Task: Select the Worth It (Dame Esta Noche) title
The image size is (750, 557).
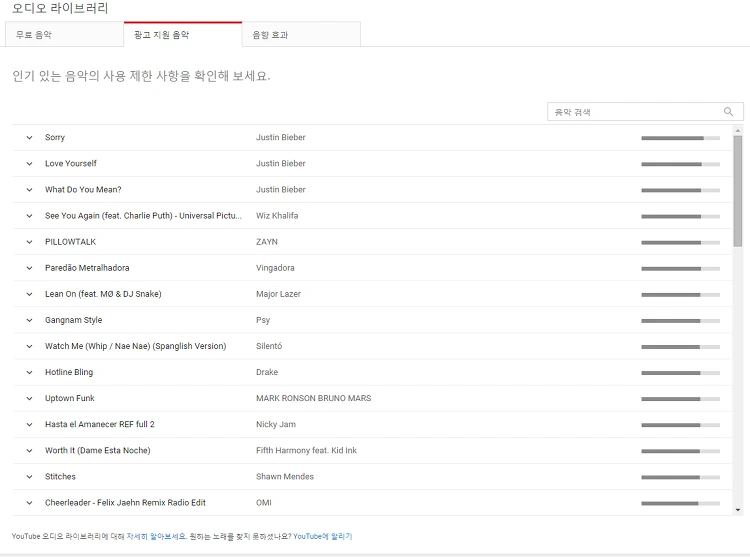Action: coord(98,450)
